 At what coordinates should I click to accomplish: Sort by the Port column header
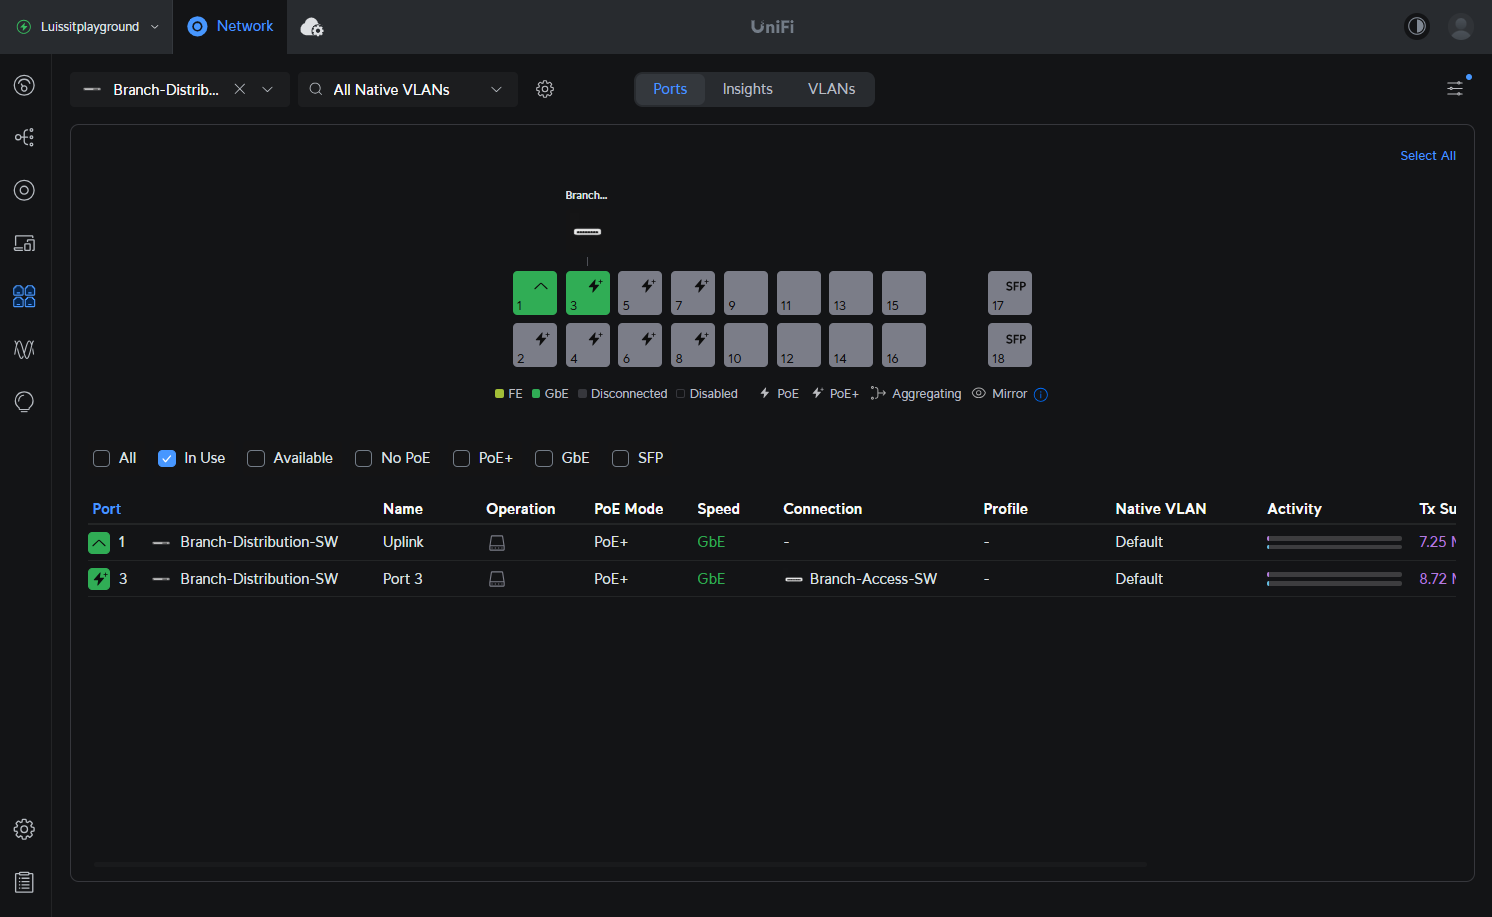pyautogui.click(x=107, y=509)
